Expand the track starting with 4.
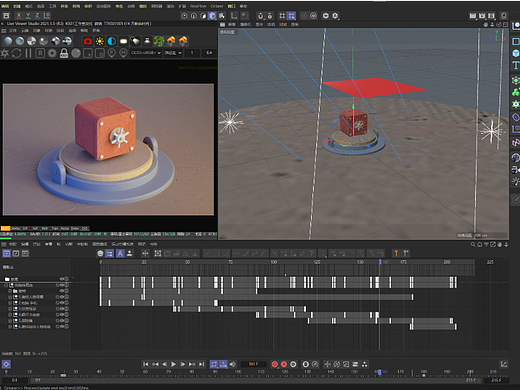Viewport: 520px width, 390px height. (x=10, y=315)
